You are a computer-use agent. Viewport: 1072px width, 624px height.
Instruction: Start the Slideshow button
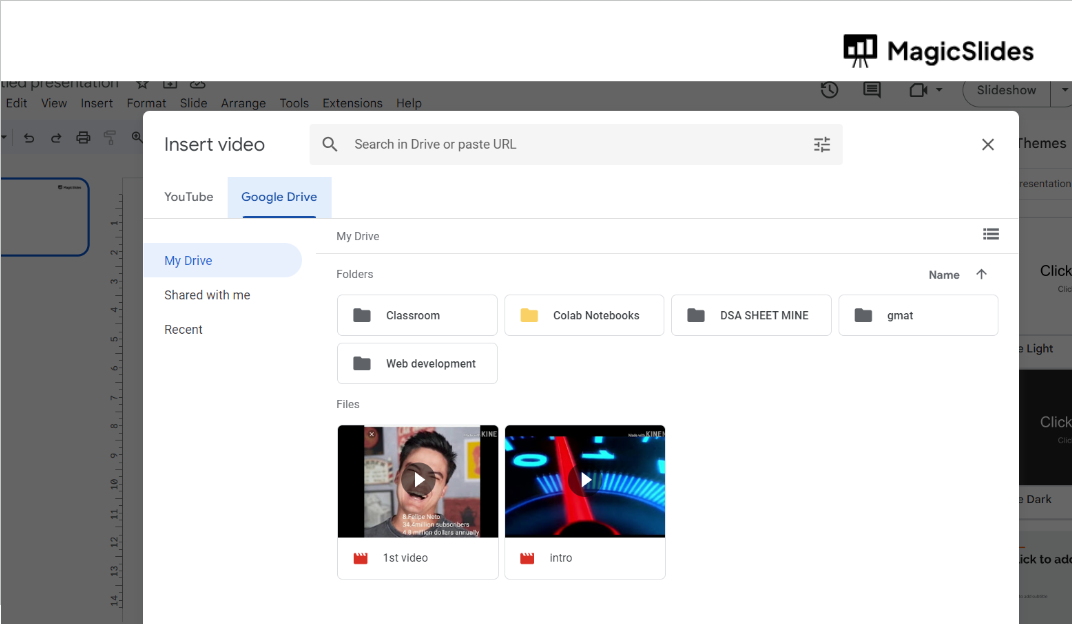click(1006, 91)
